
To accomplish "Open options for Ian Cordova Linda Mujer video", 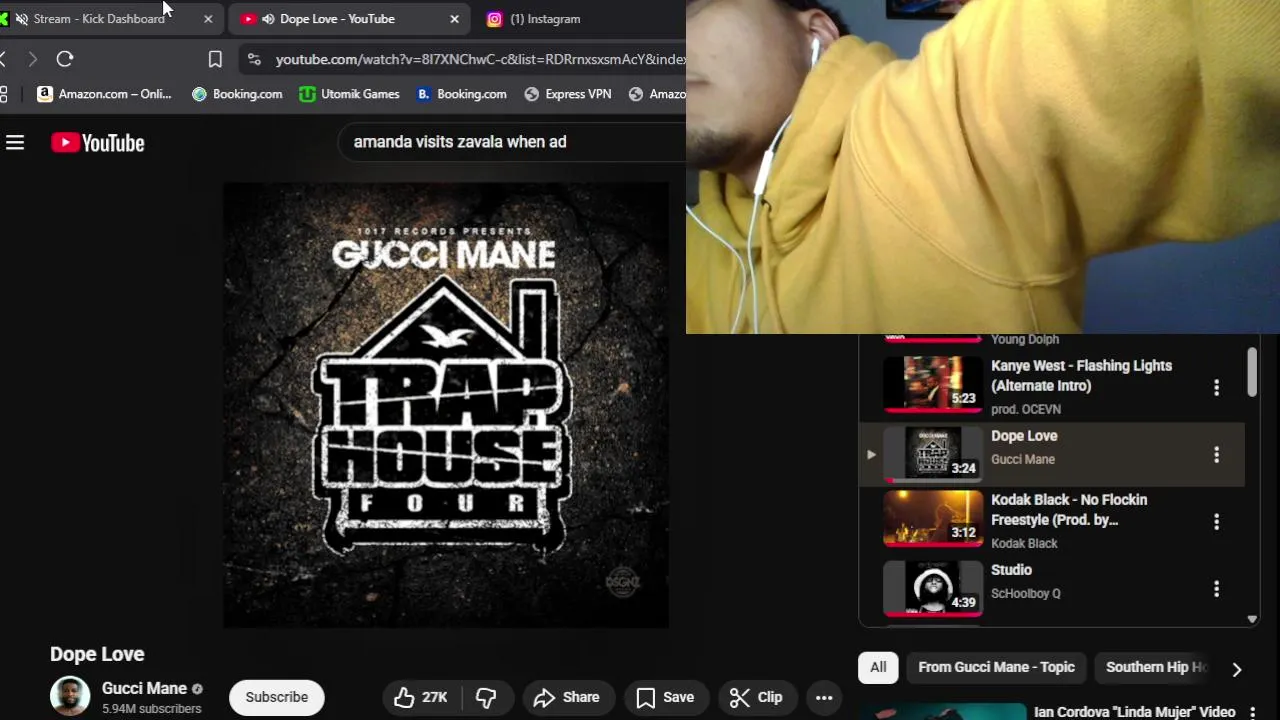I will (x=1252, y=713).
